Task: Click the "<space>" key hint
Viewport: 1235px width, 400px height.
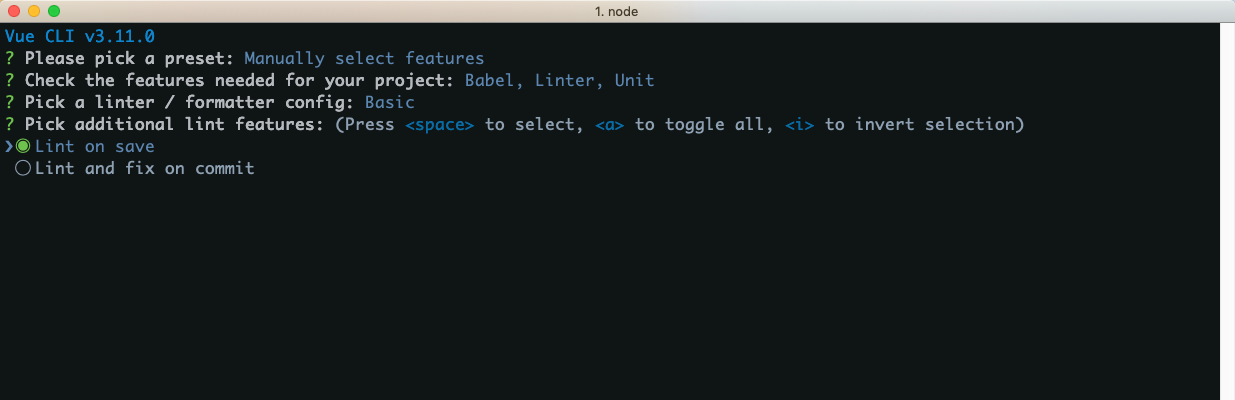Action: [x=439, y=124]
